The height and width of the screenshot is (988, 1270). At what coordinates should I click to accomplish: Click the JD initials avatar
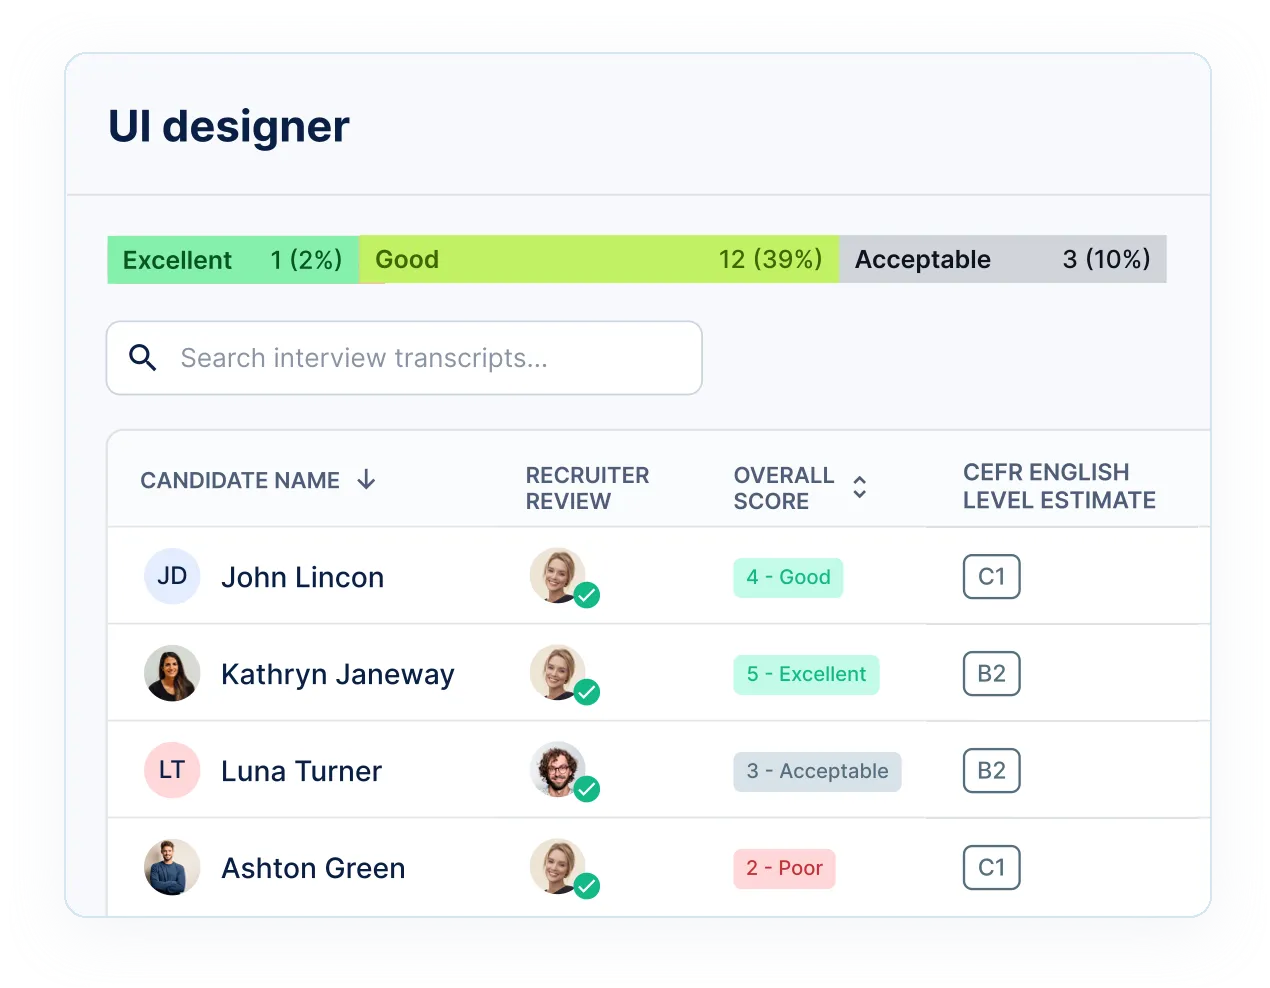tap(172, 577)
